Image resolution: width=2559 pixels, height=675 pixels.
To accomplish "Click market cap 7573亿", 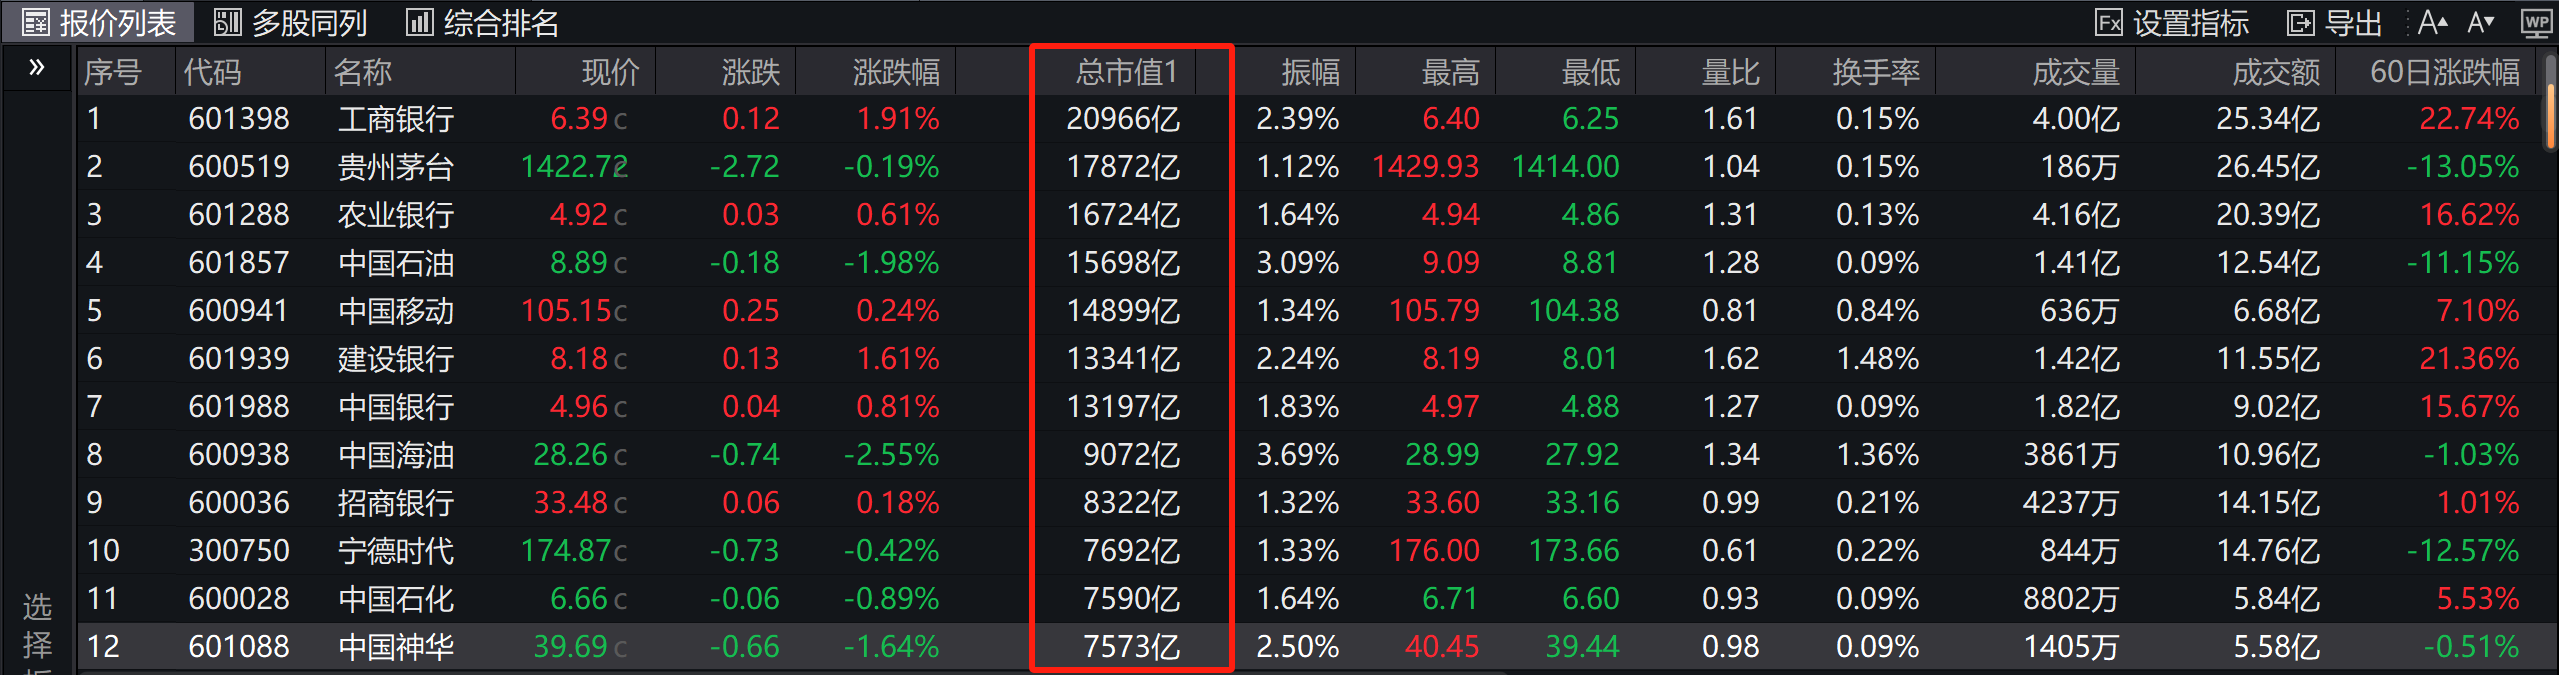I will [x=1131, y=647].
